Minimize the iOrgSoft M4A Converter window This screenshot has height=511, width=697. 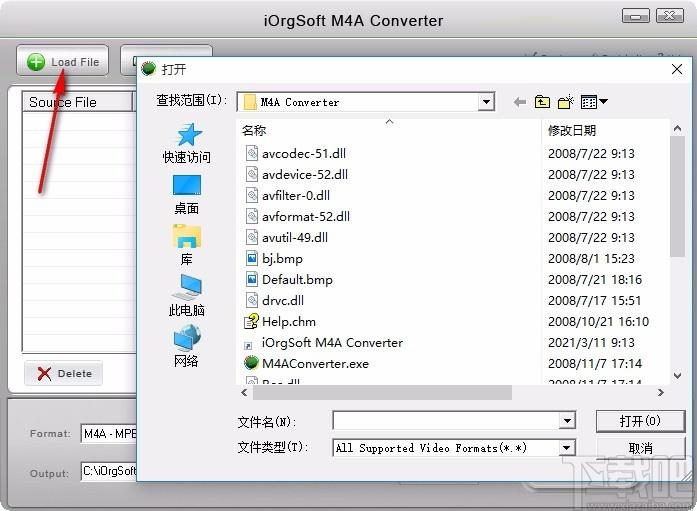tap(636, 16)
